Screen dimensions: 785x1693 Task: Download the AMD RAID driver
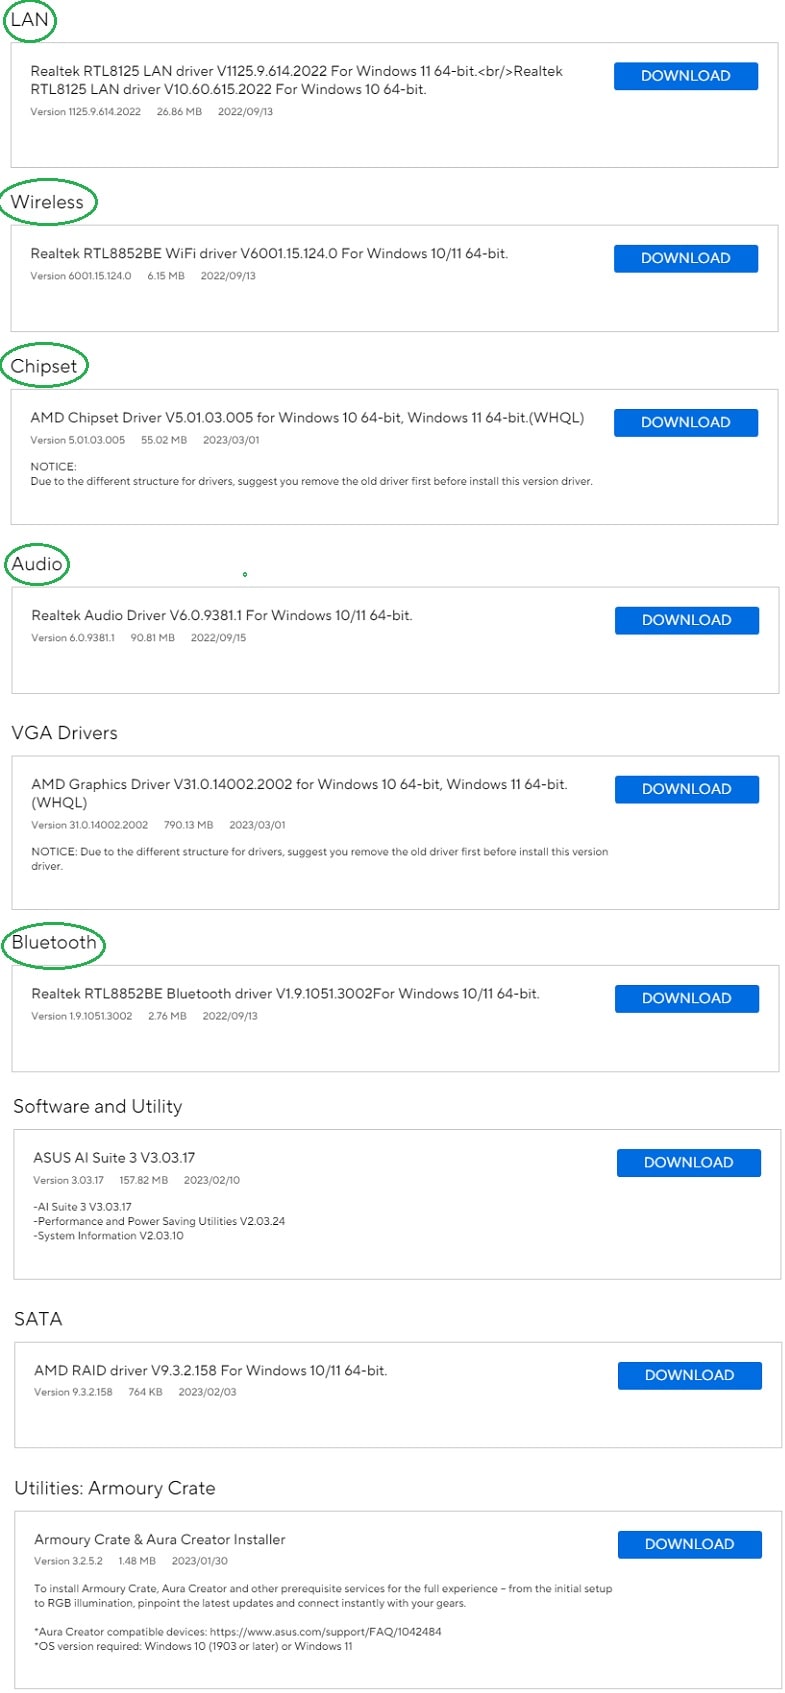[x=689, y=1375]
